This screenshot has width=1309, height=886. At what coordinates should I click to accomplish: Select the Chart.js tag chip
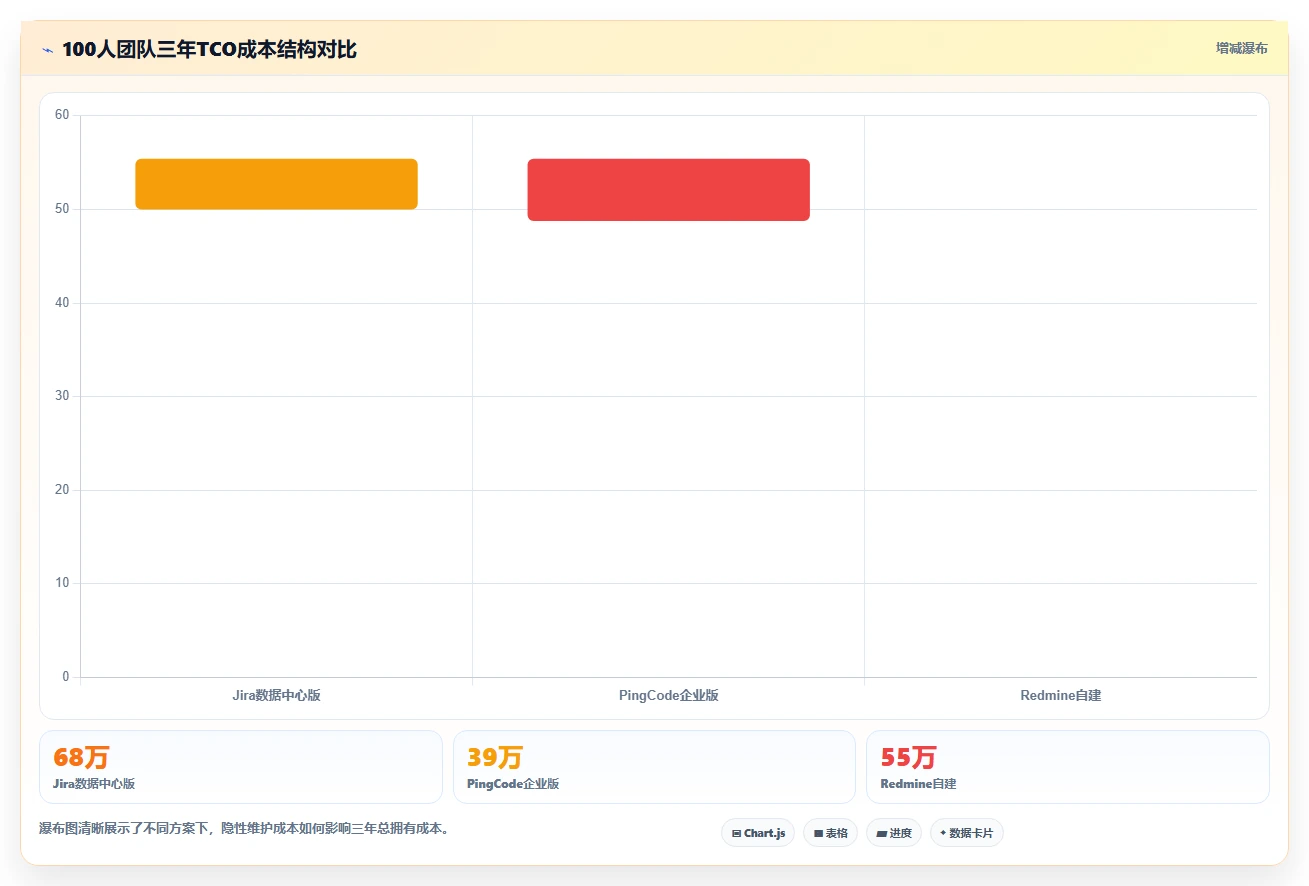coord(758,833)
